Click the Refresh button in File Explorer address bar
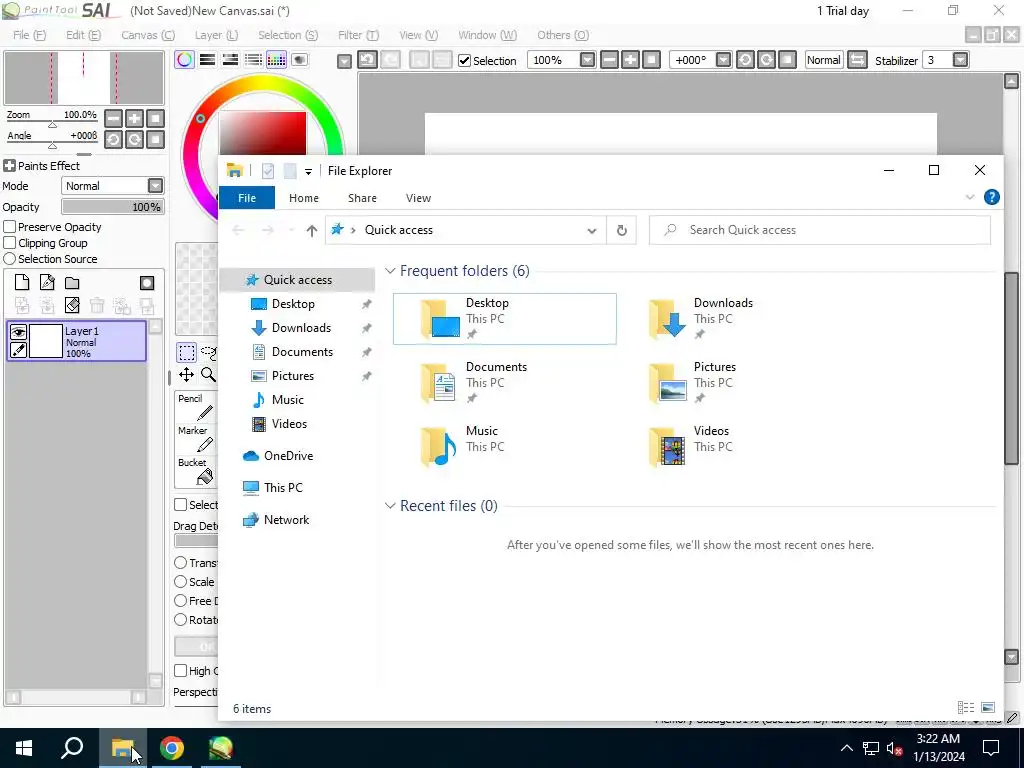 click(x=622, y=231)
